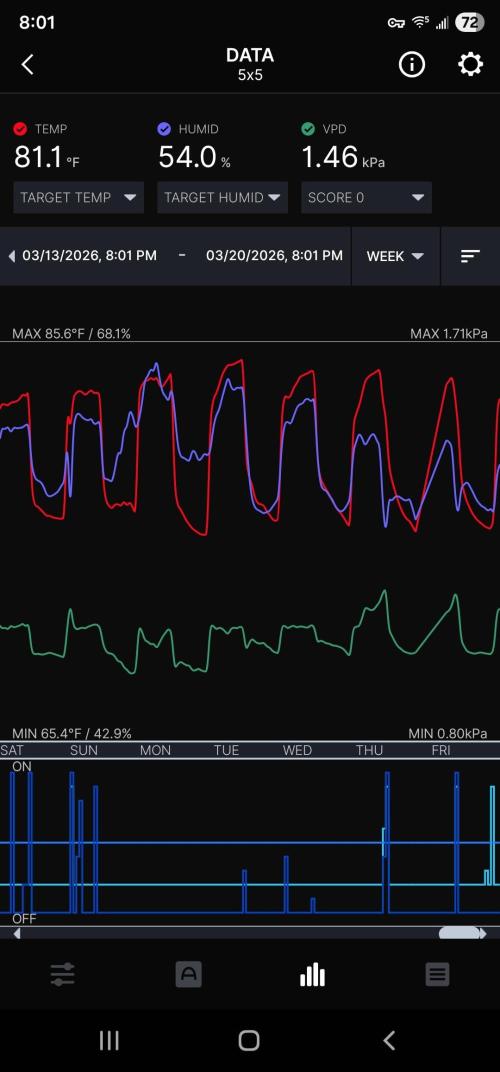This screenshot has height=1072, width=500.
Task: Open the settings gear icon
Action: pos(470,65)
